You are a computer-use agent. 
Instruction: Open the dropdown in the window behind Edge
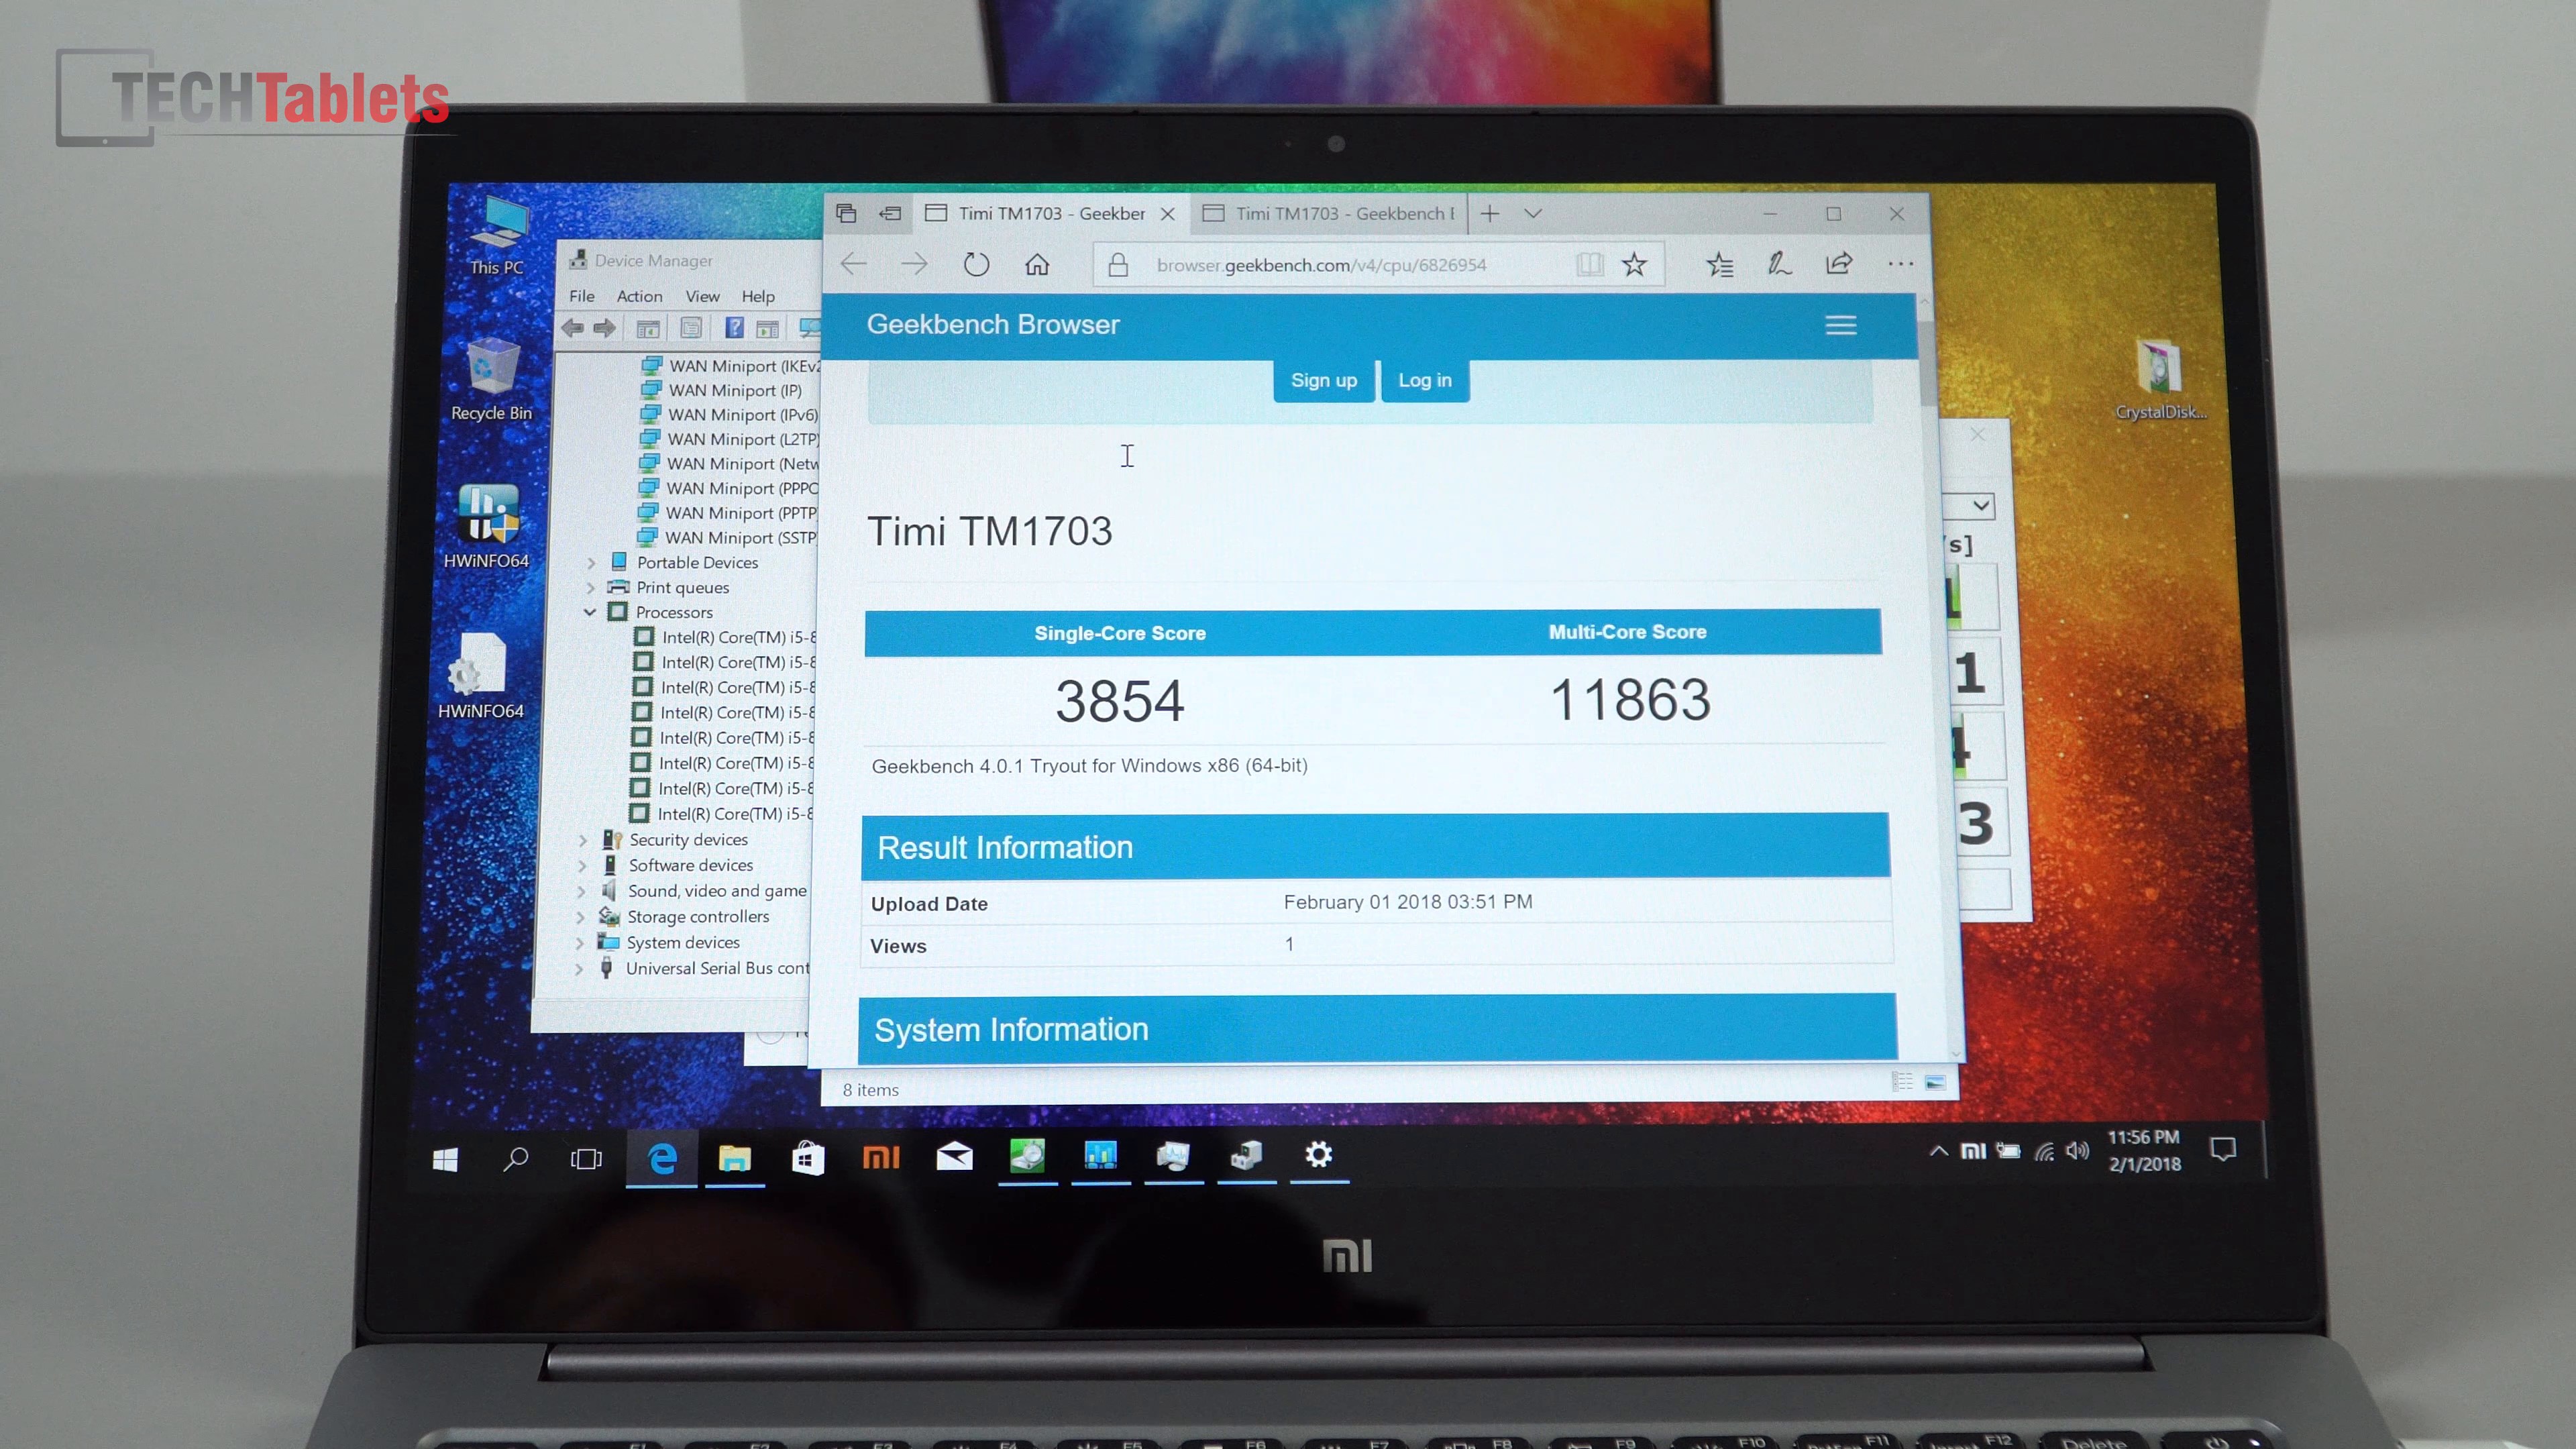[1980, 506]
